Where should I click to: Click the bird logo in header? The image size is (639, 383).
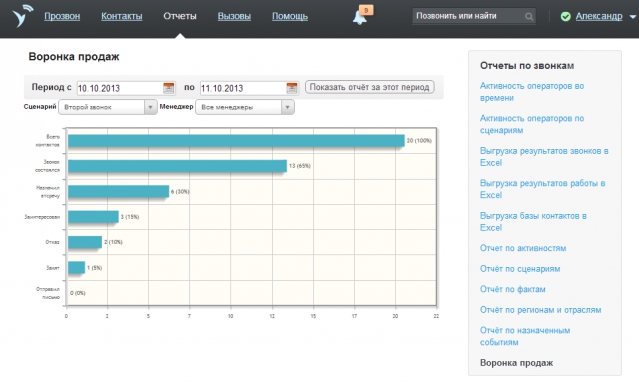tap(22, 15)
